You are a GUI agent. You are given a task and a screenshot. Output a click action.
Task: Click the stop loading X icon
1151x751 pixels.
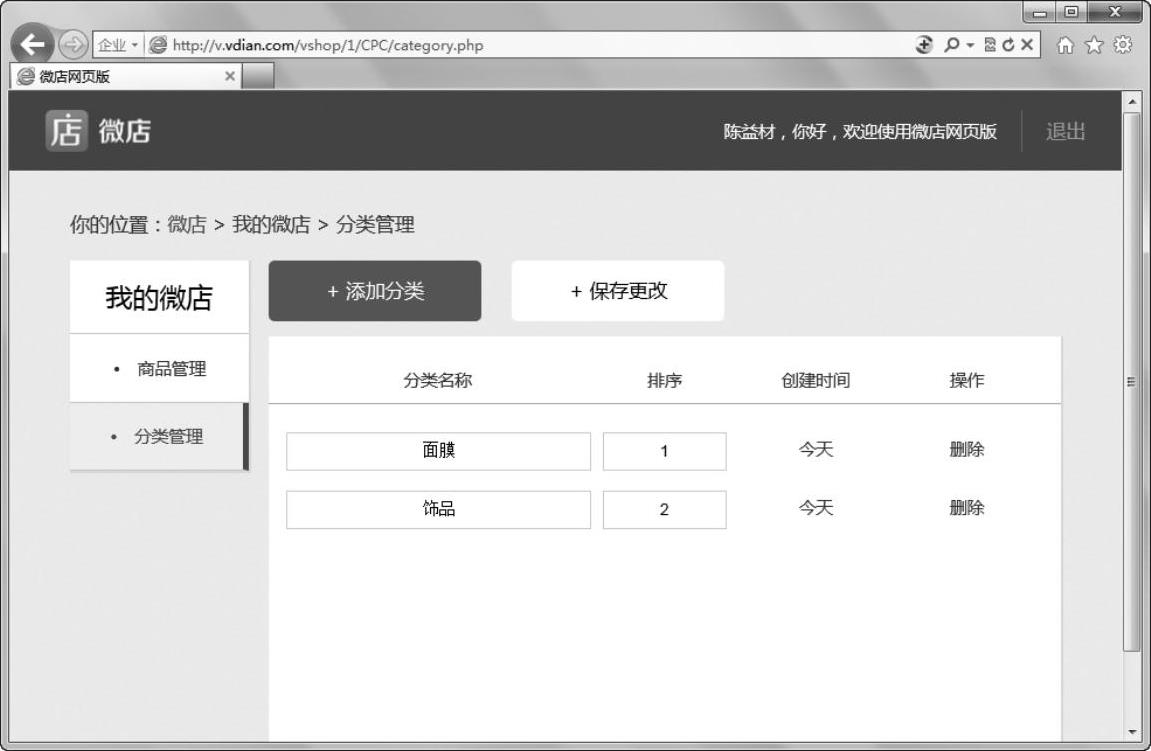click(x=1027, y=46)
